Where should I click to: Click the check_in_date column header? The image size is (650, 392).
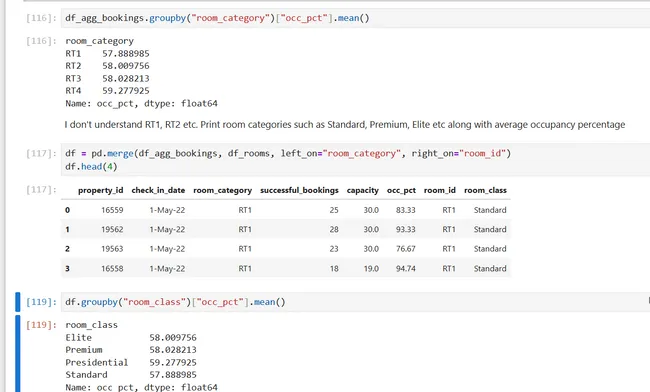point(158,190)
